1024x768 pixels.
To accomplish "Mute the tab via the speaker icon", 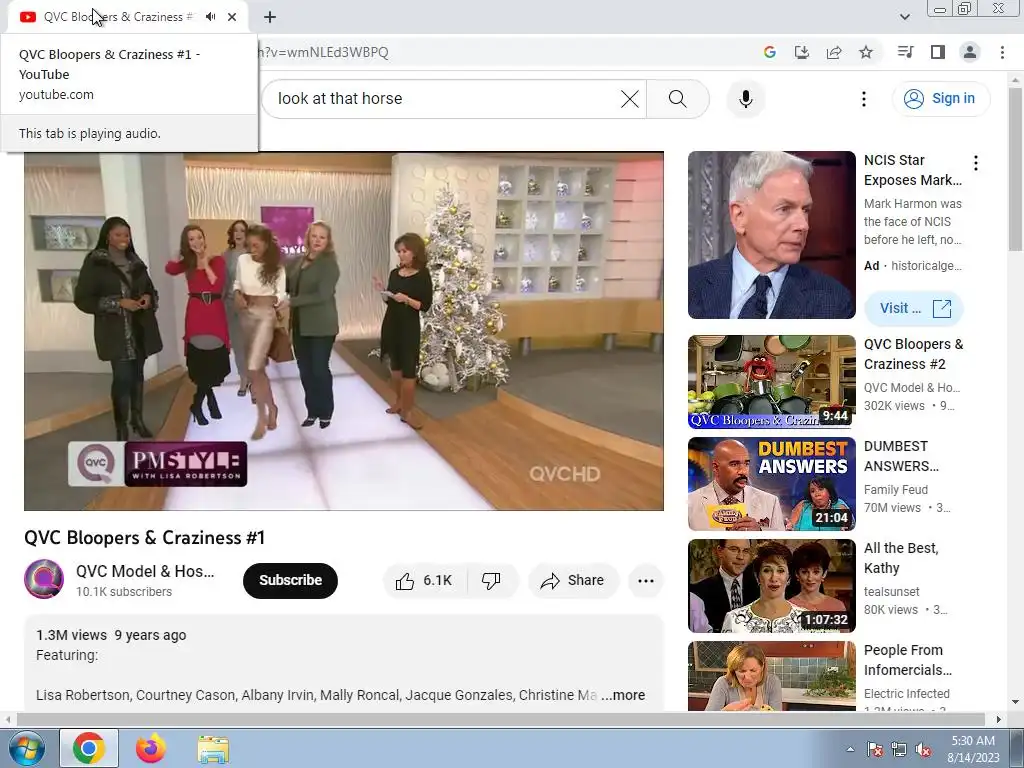I will pyautogui.click(x=210, y=17).
